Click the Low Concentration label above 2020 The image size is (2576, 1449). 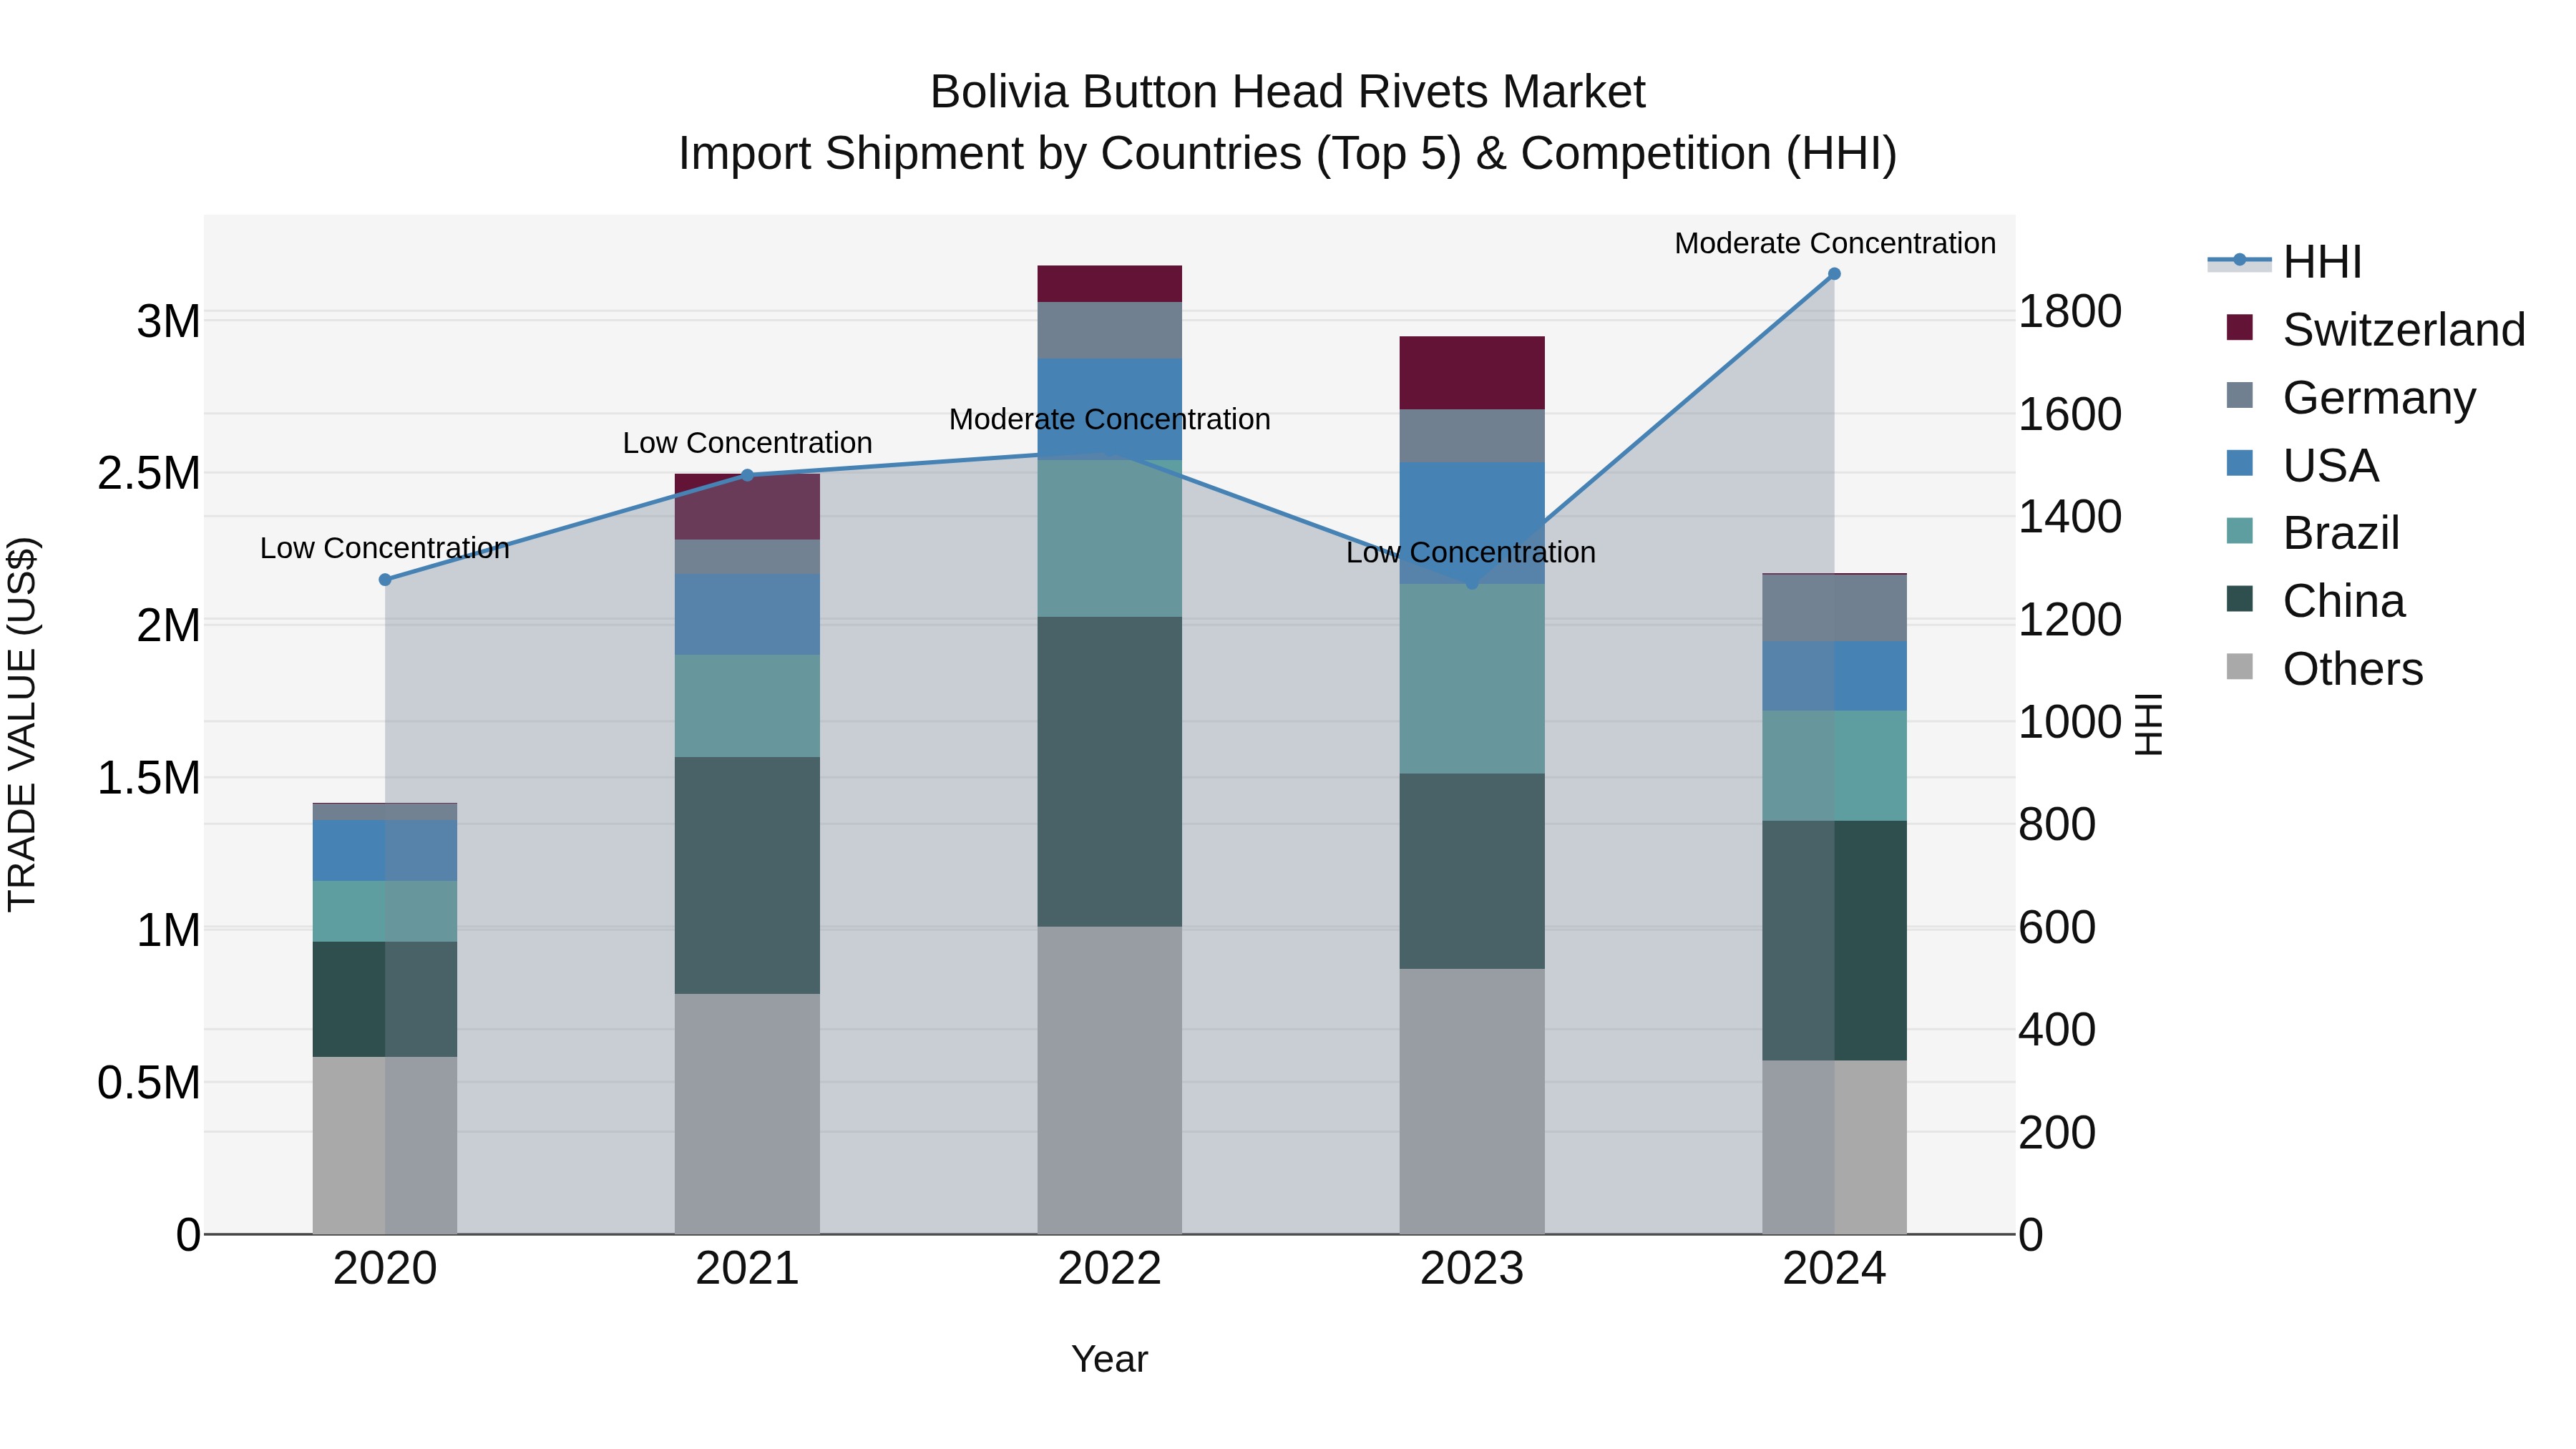point(385,548)
